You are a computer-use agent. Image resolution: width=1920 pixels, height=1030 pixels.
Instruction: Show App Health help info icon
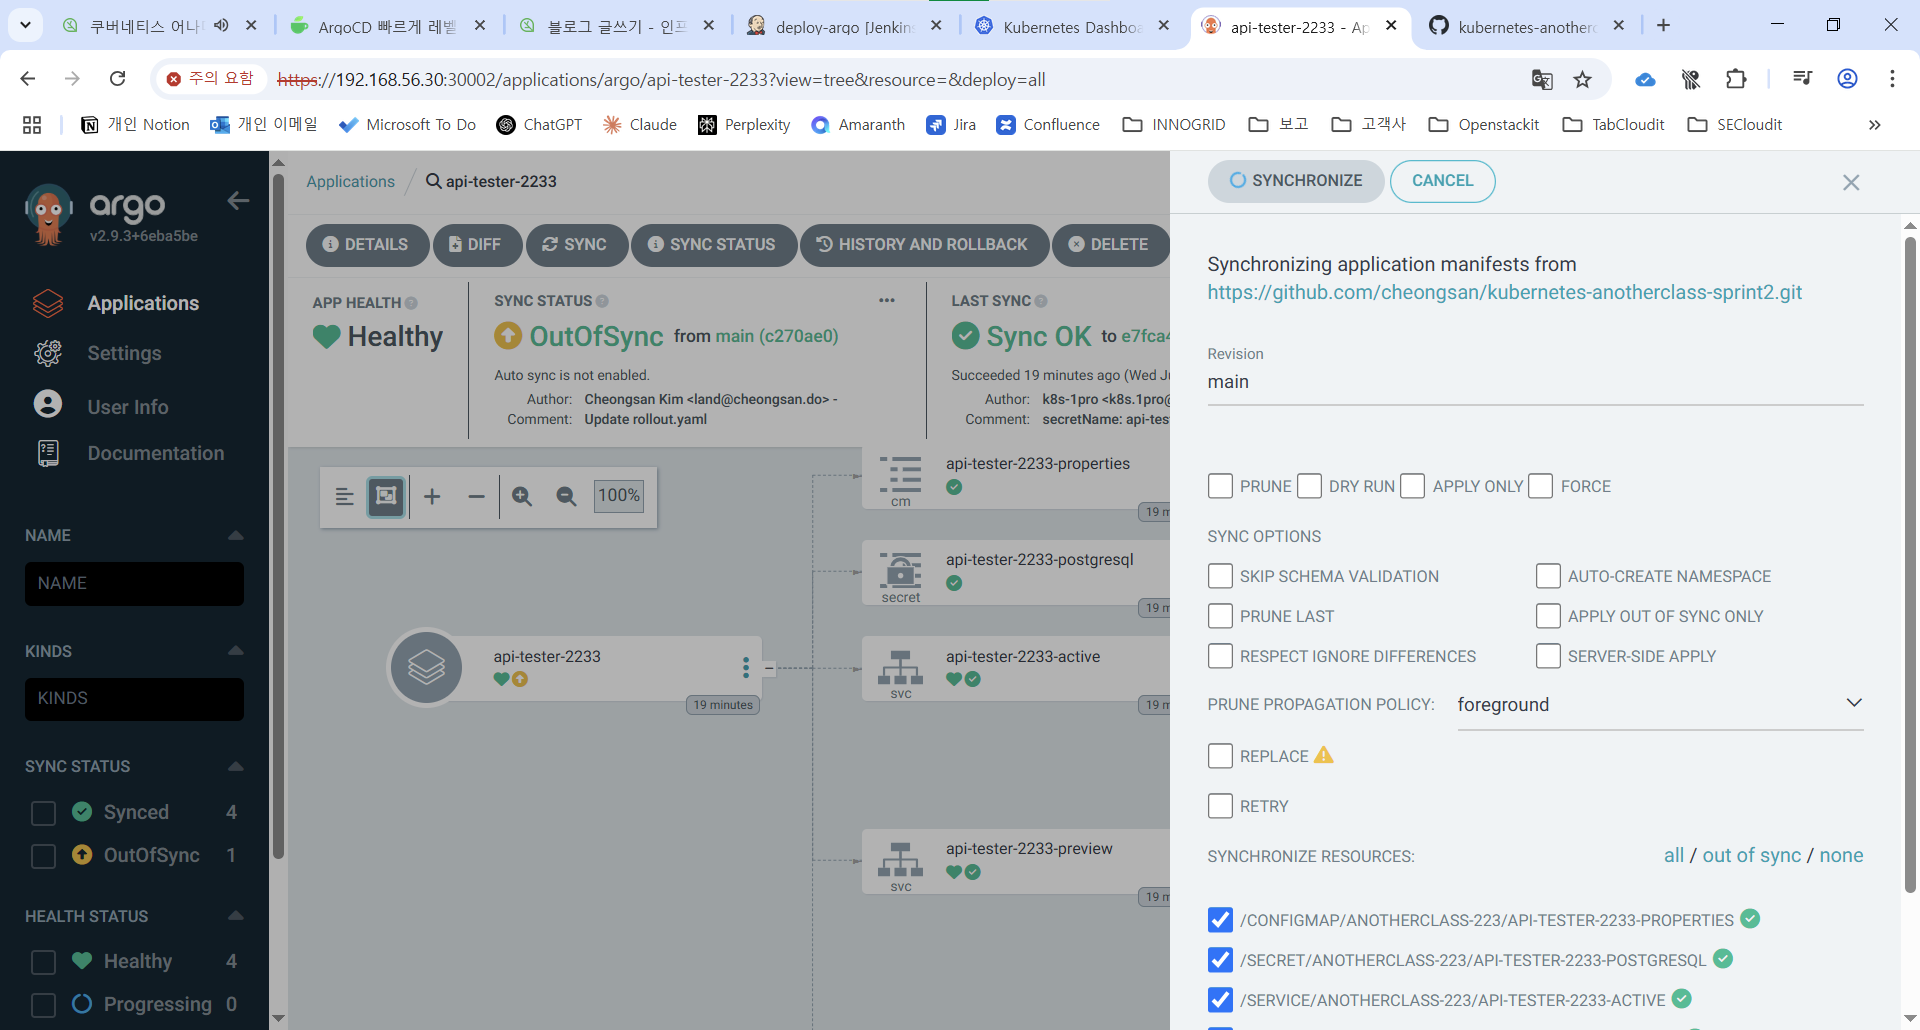pyautogui.click(x=411, y=303)
